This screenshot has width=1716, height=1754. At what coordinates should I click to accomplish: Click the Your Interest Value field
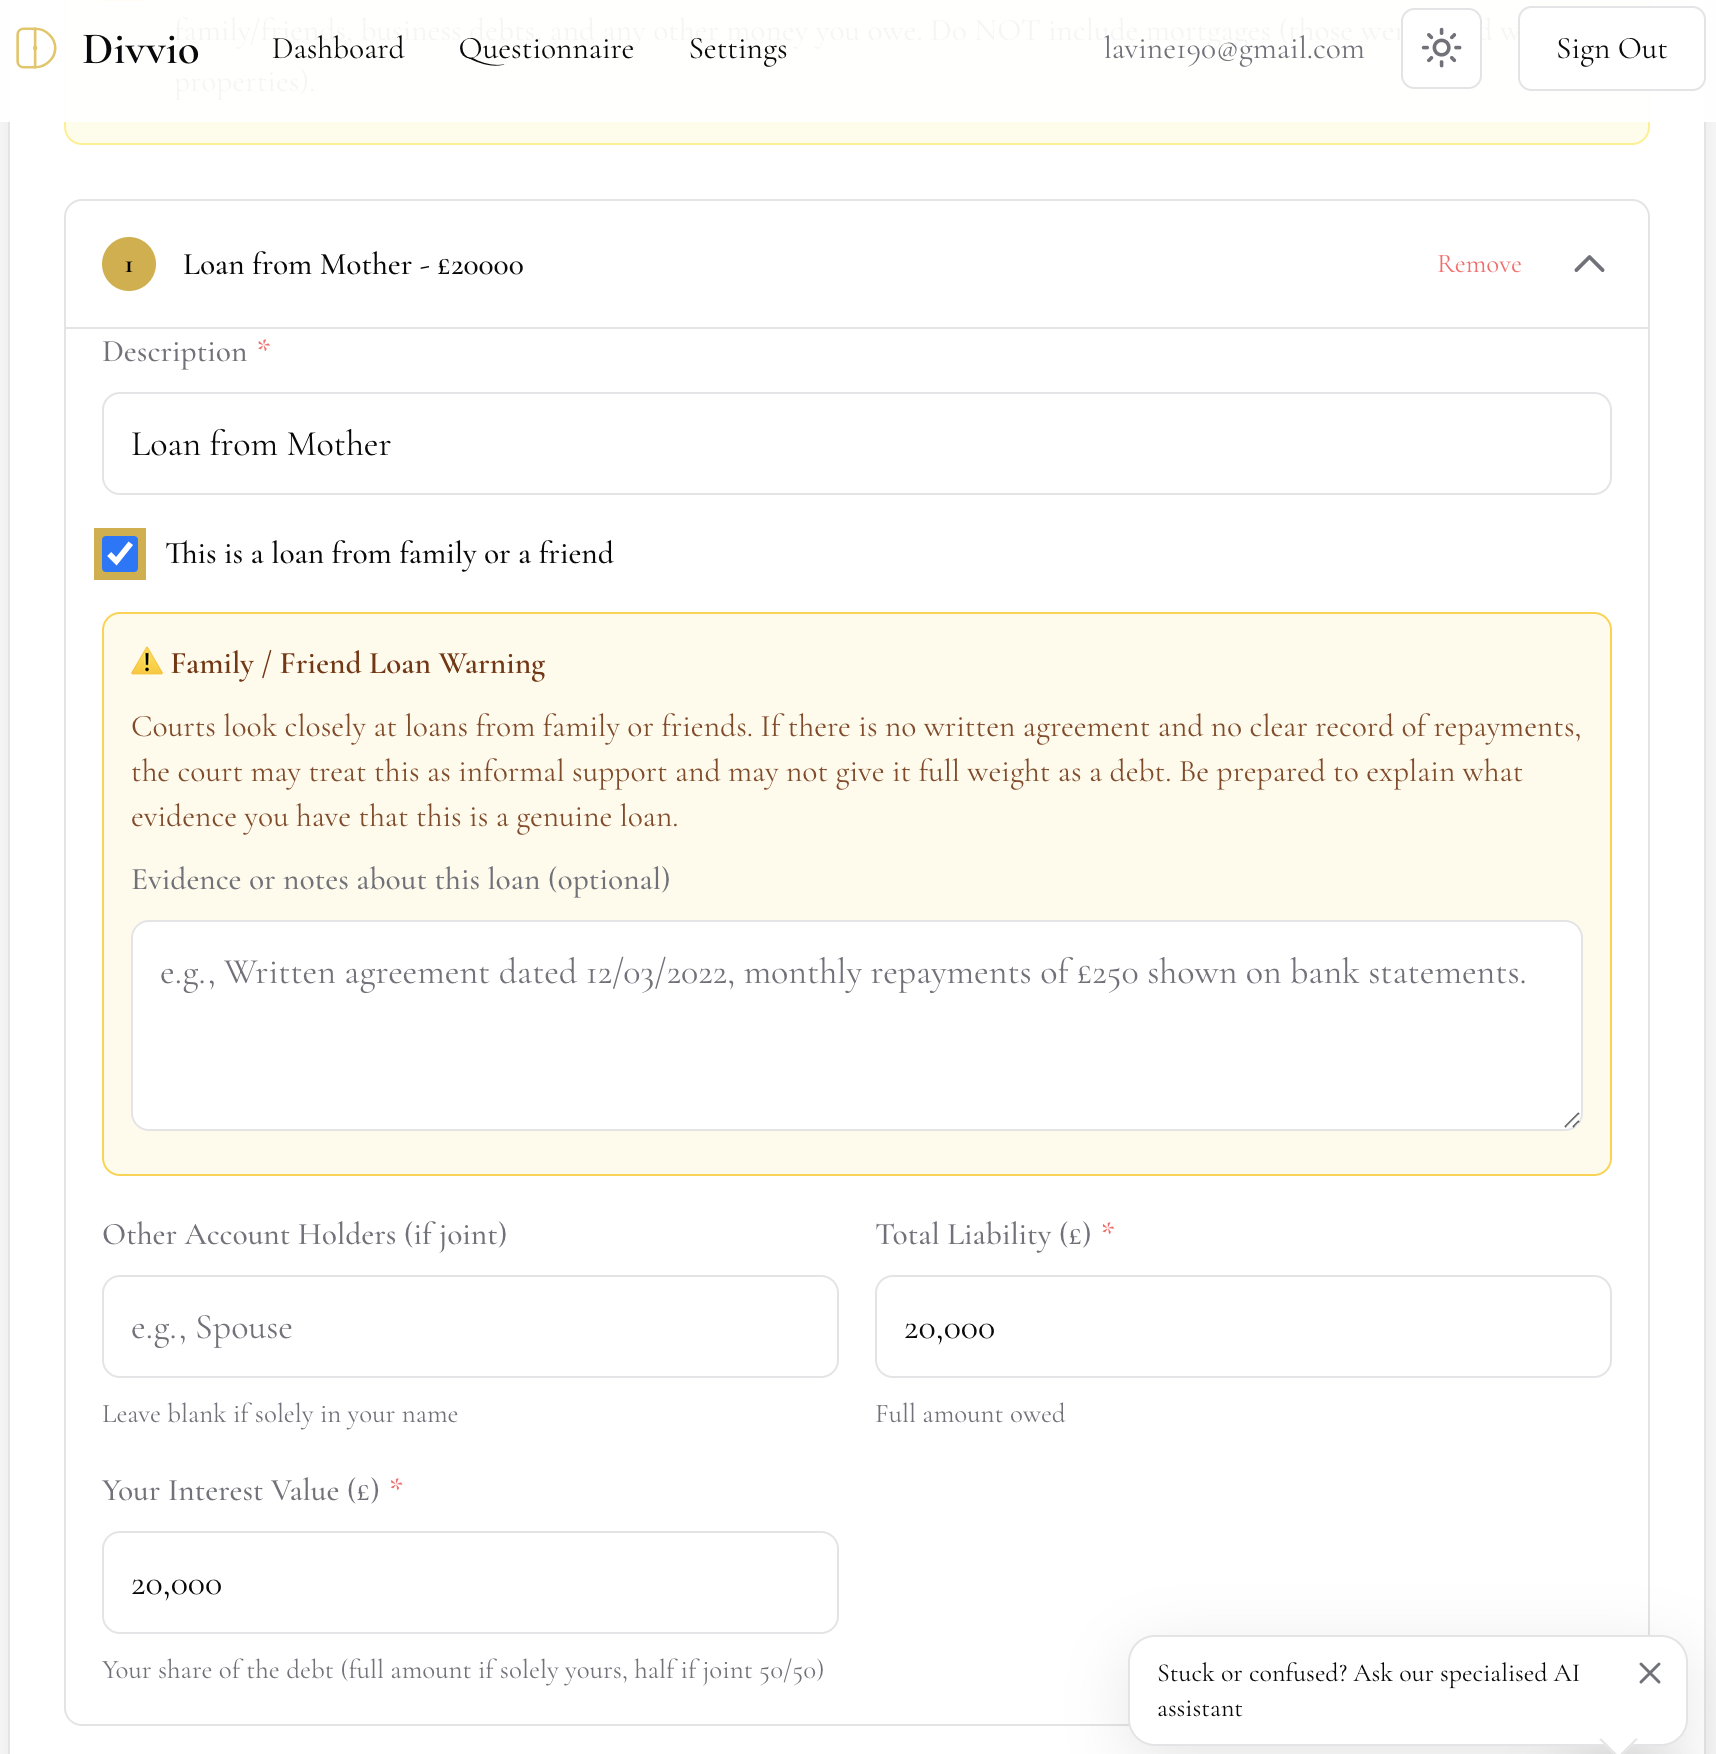pos(470,1583)
